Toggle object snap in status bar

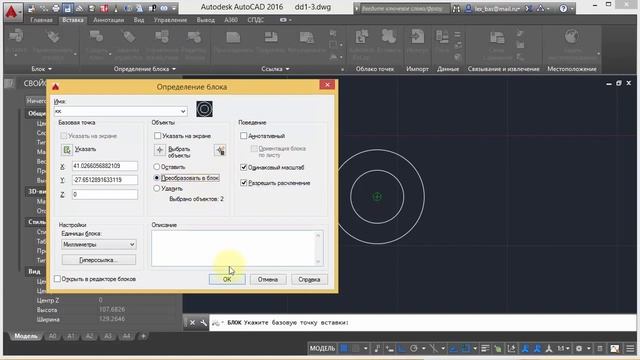(x=465, y=348)
